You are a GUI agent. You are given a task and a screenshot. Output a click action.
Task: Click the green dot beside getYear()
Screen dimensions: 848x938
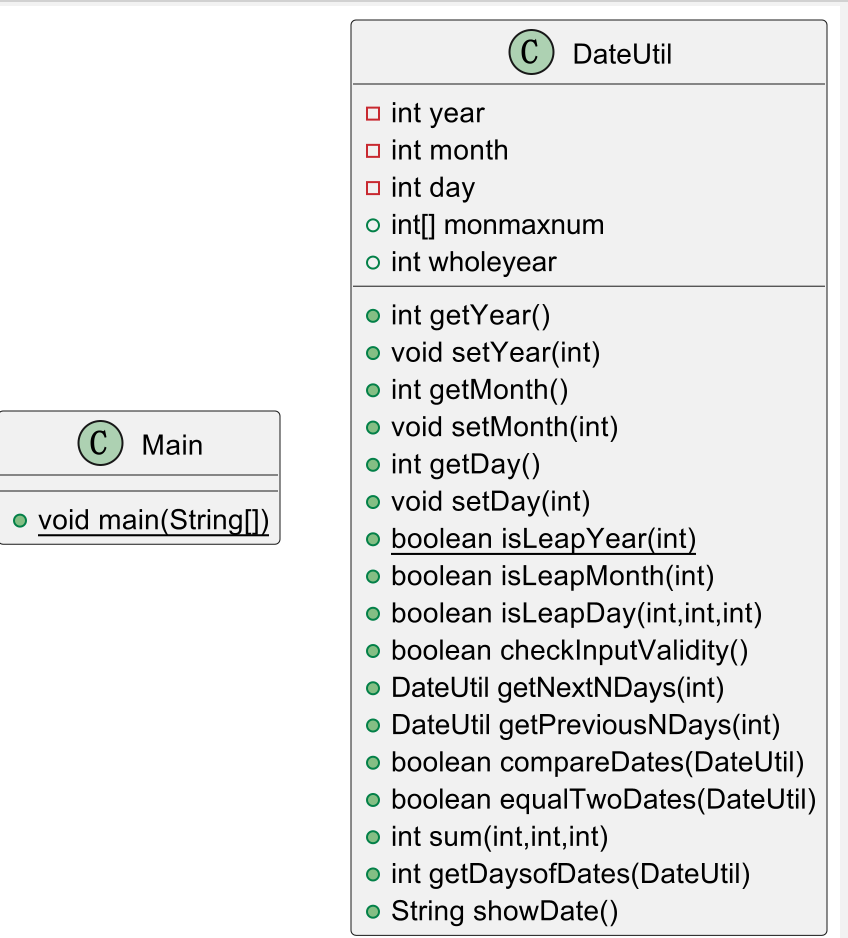click(373, 316)
